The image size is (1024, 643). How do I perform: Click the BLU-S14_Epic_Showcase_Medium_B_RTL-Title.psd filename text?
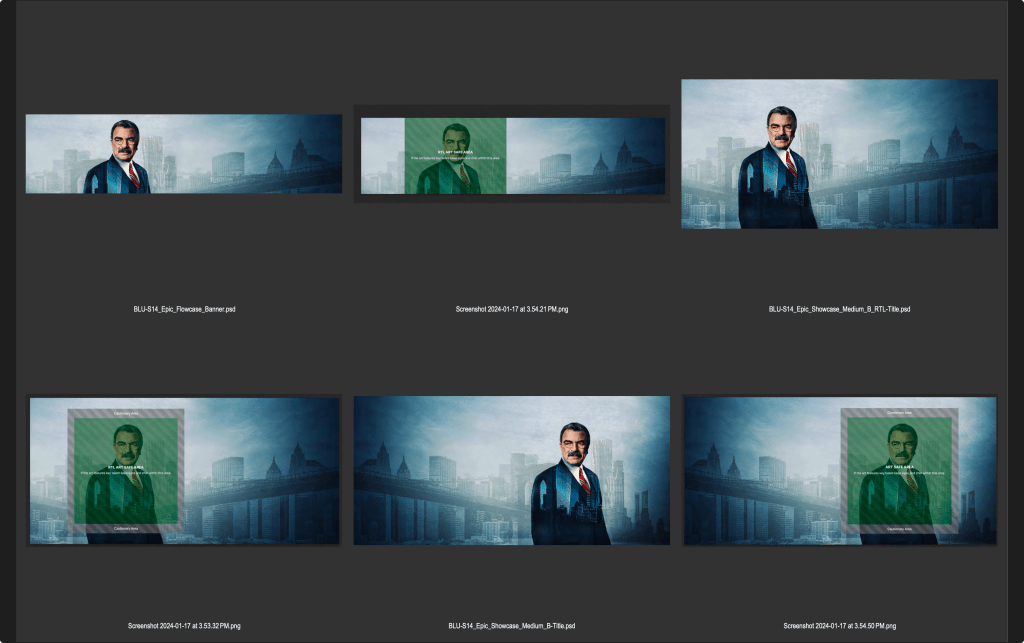839,309
